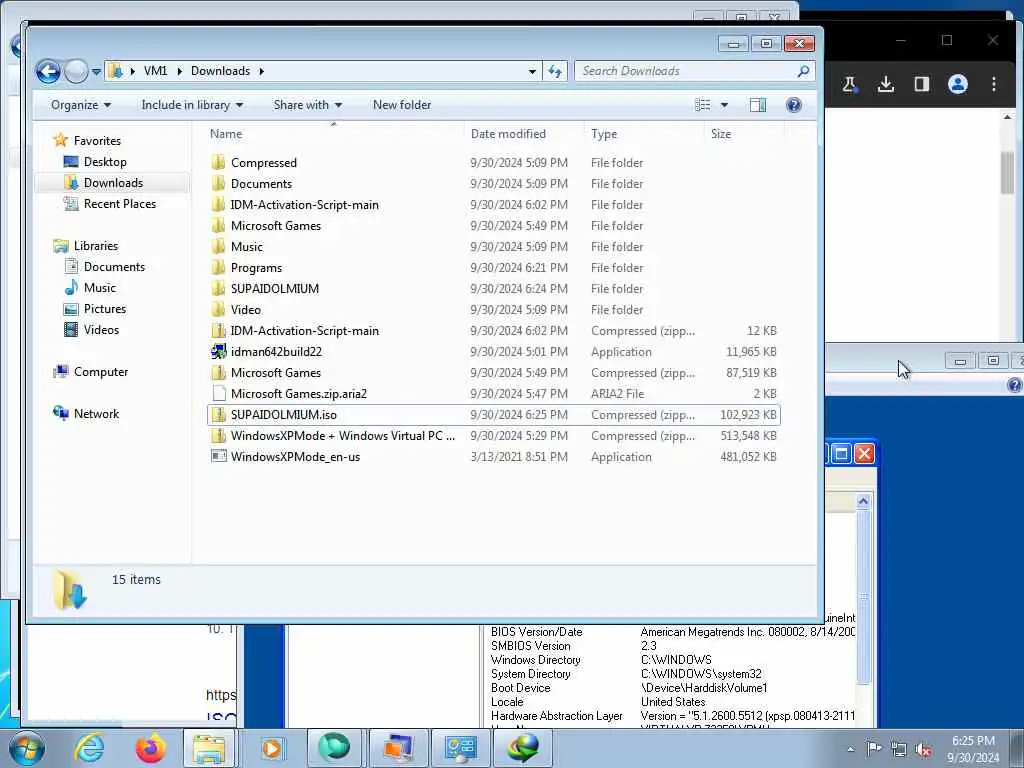The height and width of the screenshot is (768, 1024).
Task: Toggle browser side panel in background window
Action: (921, 84)
